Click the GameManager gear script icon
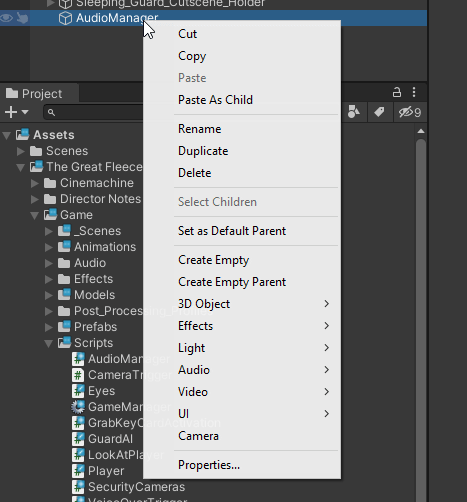The height and width of the screenshot is (502, 467). pos(78,407)
